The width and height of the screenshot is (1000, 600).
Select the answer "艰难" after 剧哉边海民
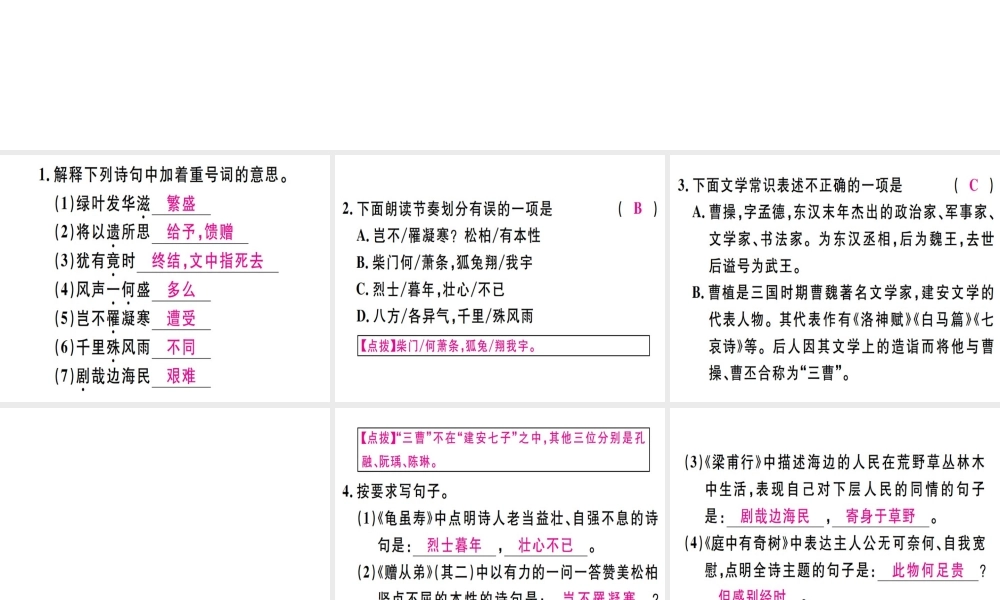(x=181, y=376)
